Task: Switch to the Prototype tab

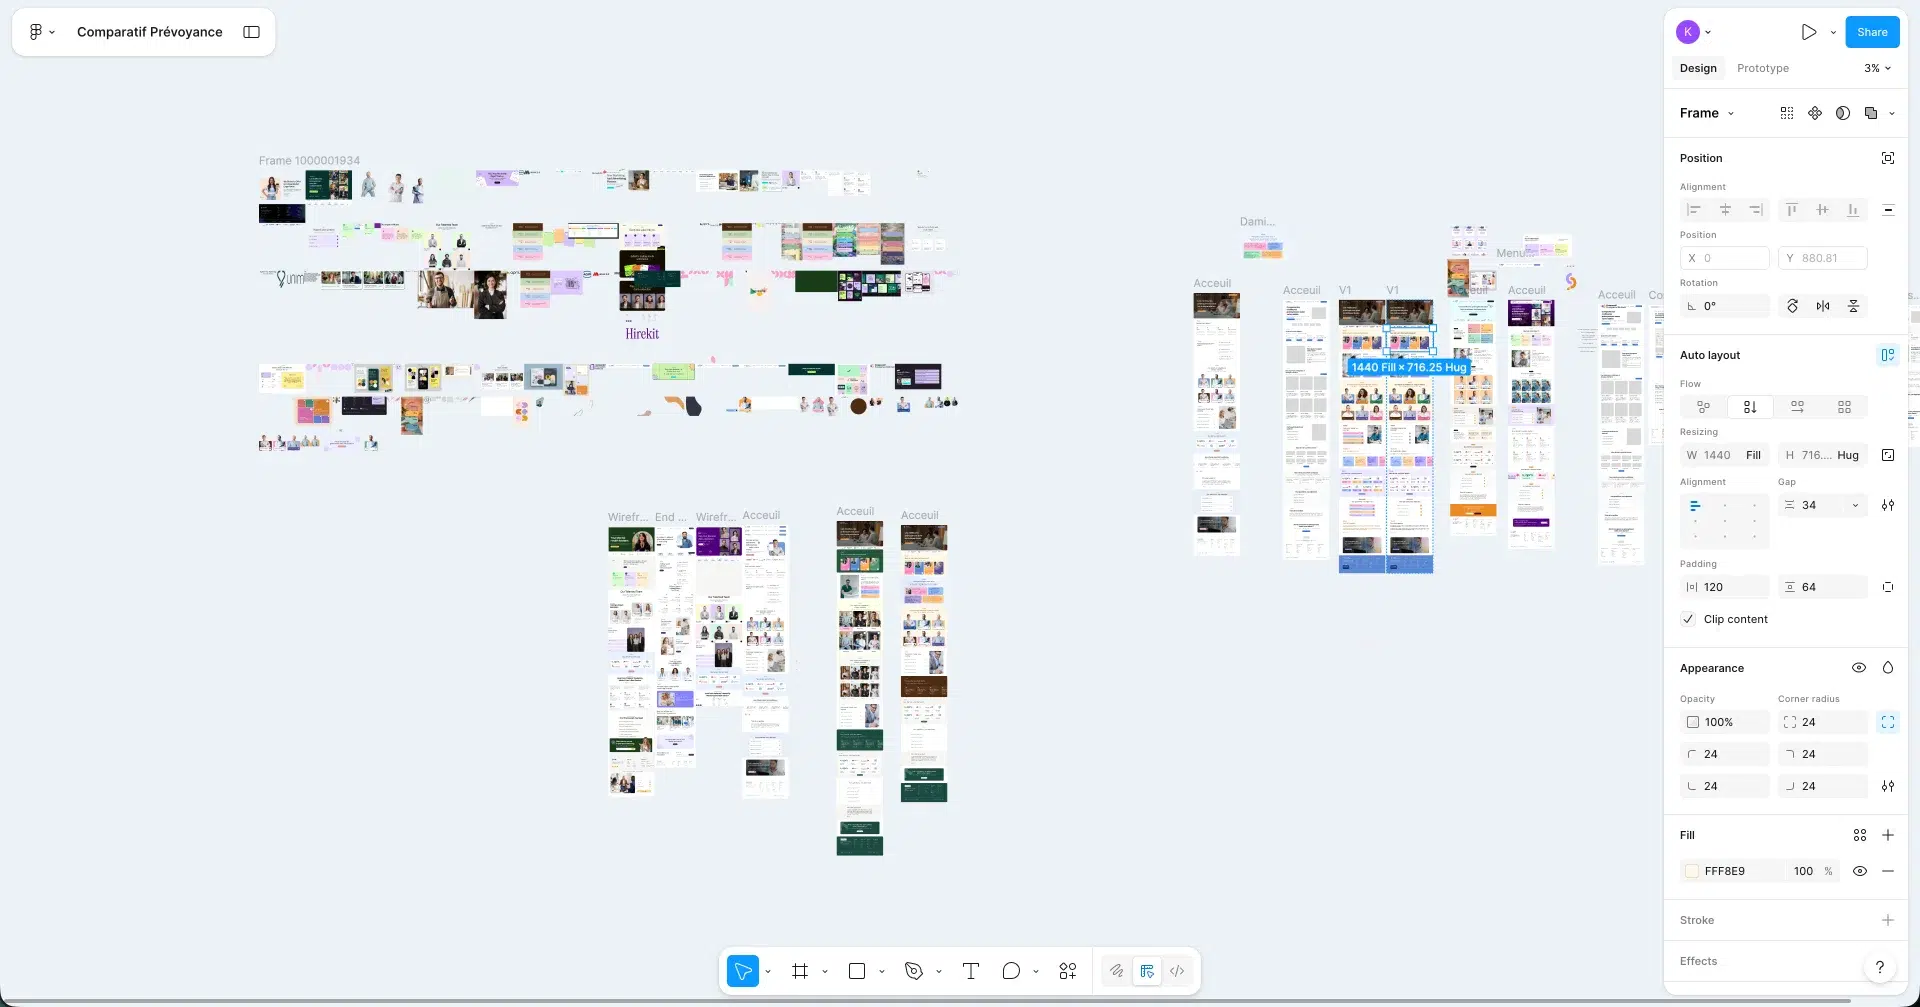Action: 1762,68
